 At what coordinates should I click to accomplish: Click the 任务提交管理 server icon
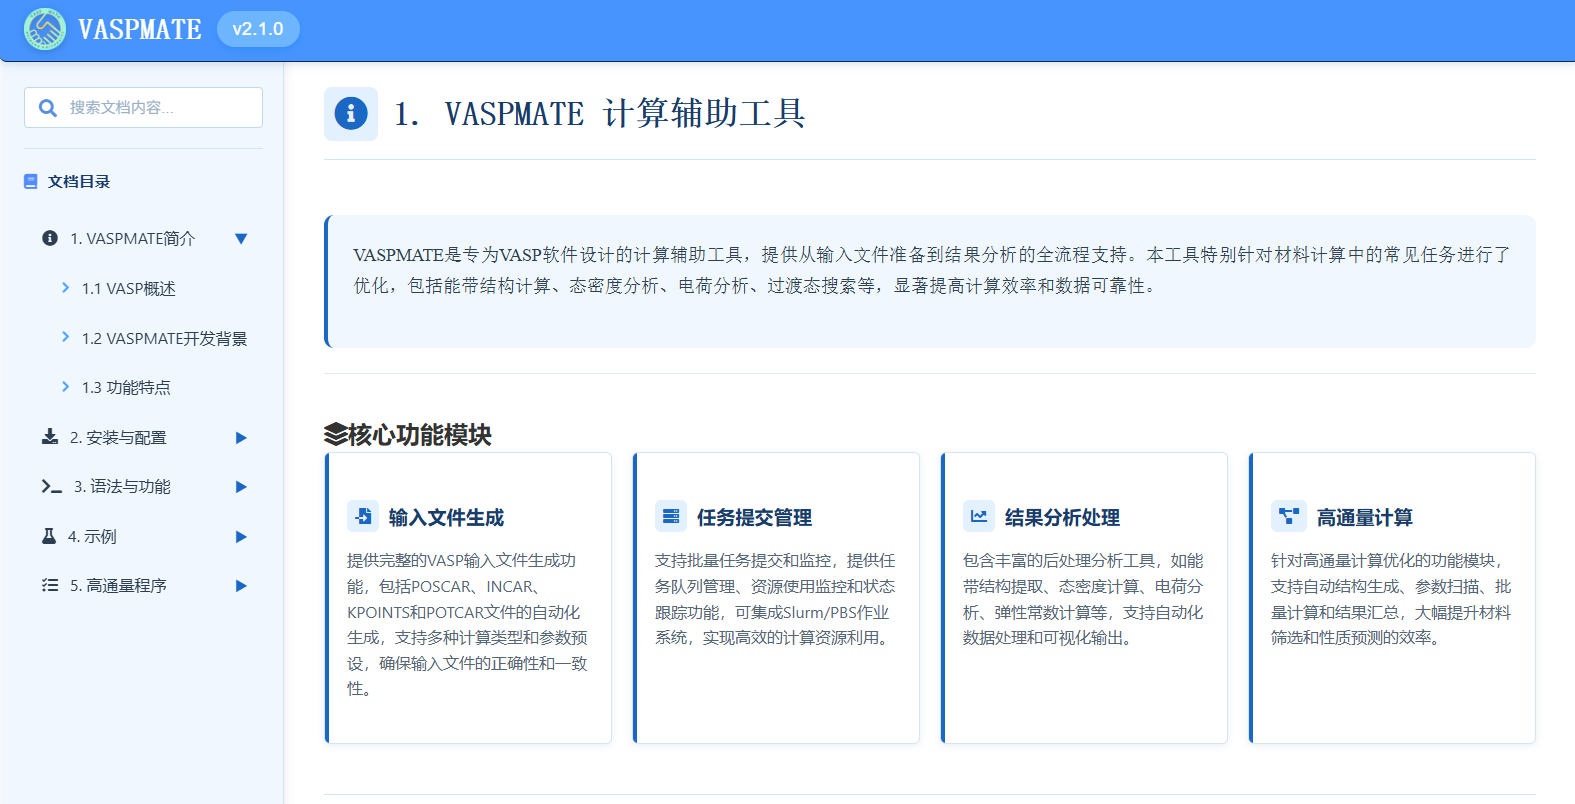(671, 516)
